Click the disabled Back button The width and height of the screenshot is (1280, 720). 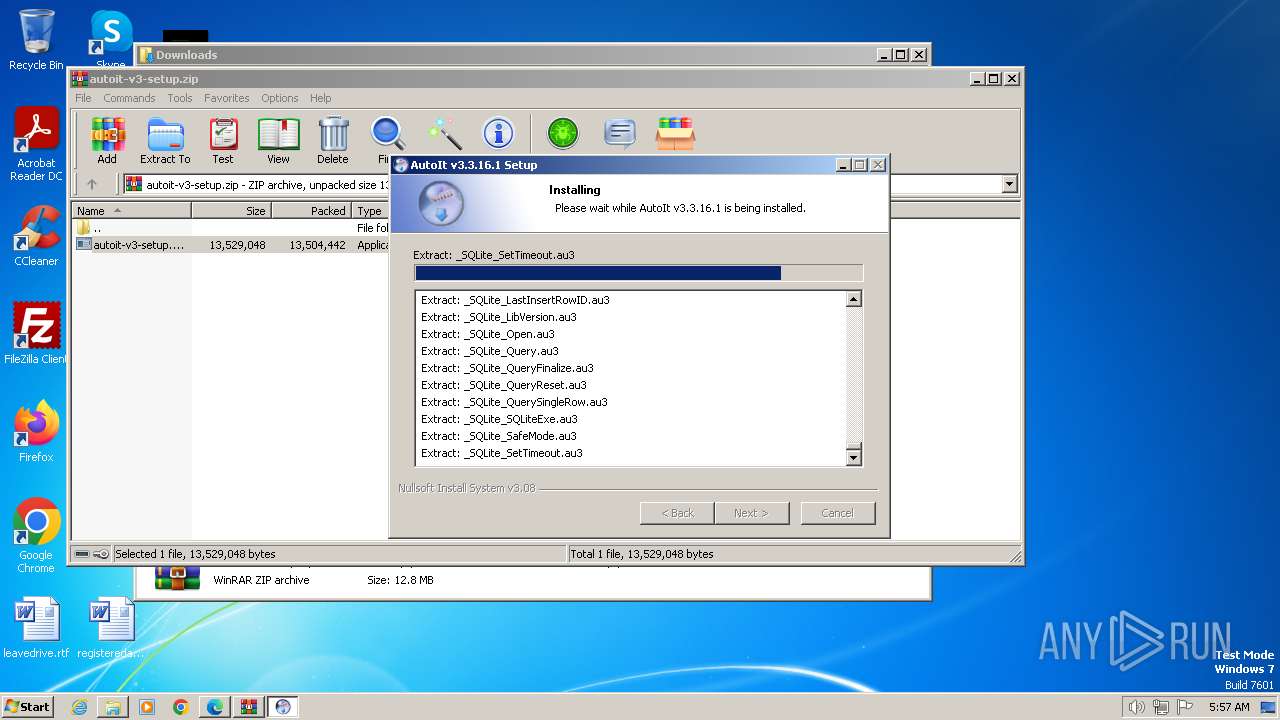(677, 513)
